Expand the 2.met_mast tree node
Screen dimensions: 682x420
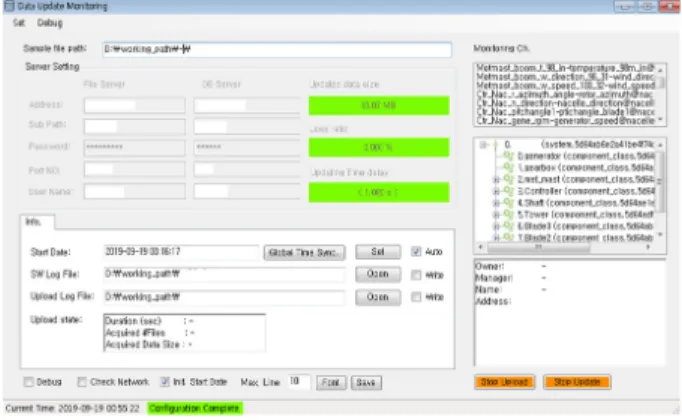coord(496,179)
